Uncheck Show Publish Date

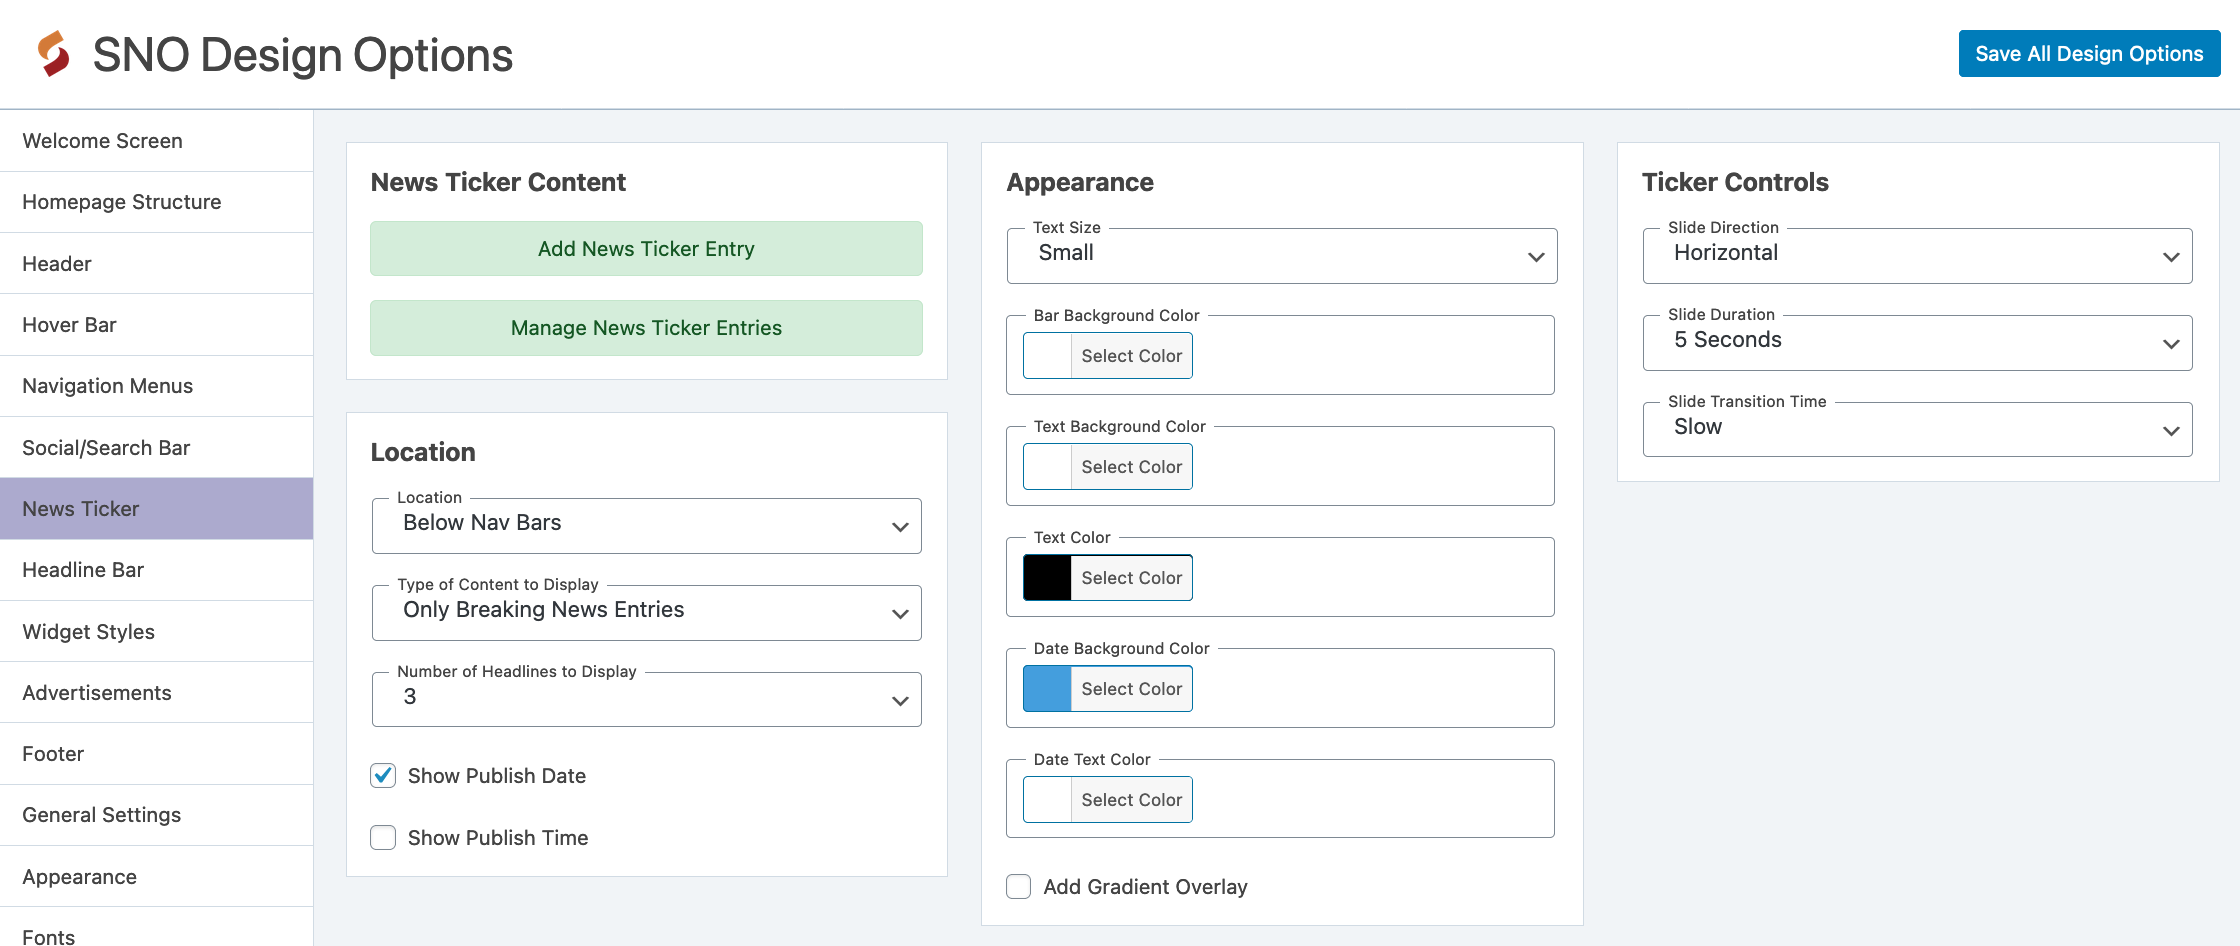(x=383, y=776)
